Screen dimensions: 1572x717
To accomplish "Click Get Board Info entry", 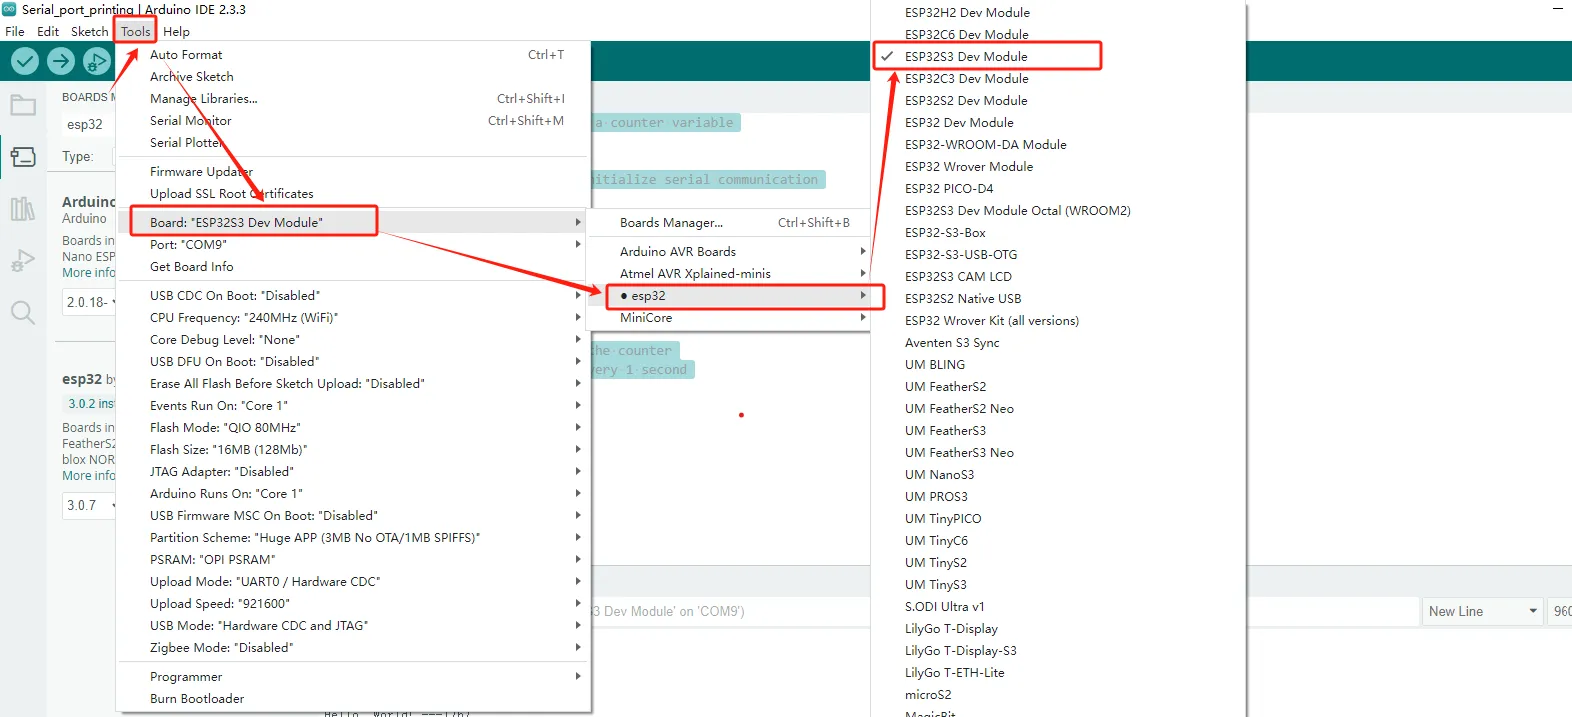I will click(354, 267).
